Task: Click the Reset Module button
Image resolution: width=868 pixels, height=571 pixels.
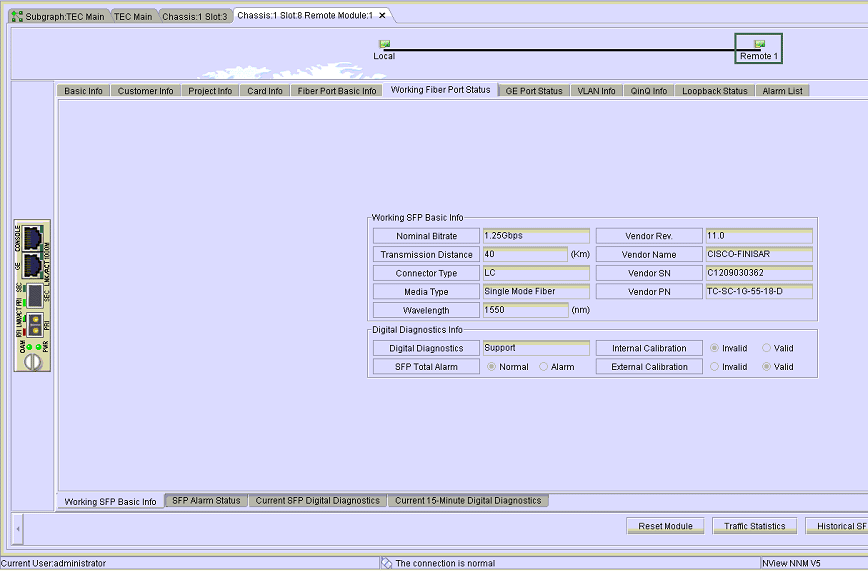Action: pyautogui.click(x=665, y=526)
